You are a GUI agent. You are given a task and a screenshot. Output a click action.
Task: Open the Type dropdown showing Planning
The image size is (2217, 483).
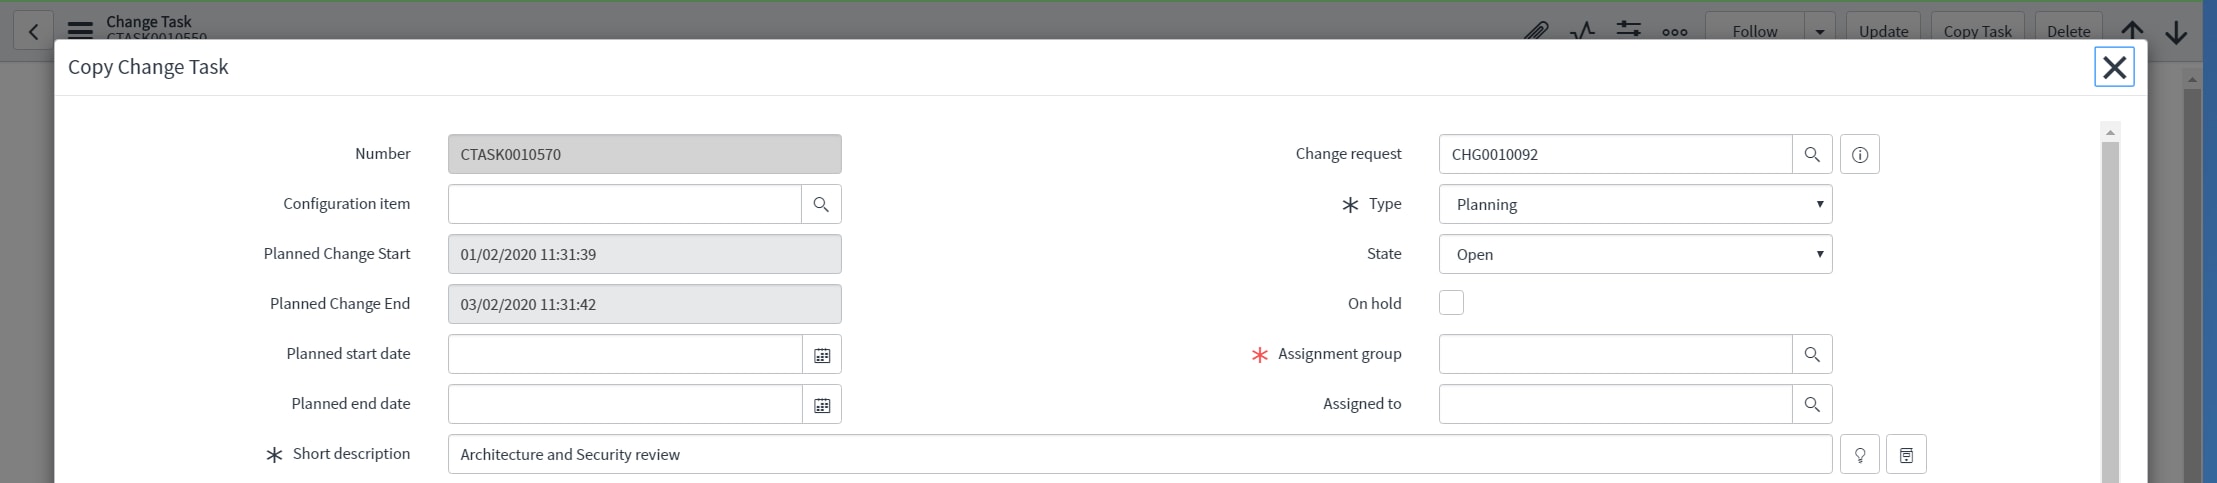1636,204
